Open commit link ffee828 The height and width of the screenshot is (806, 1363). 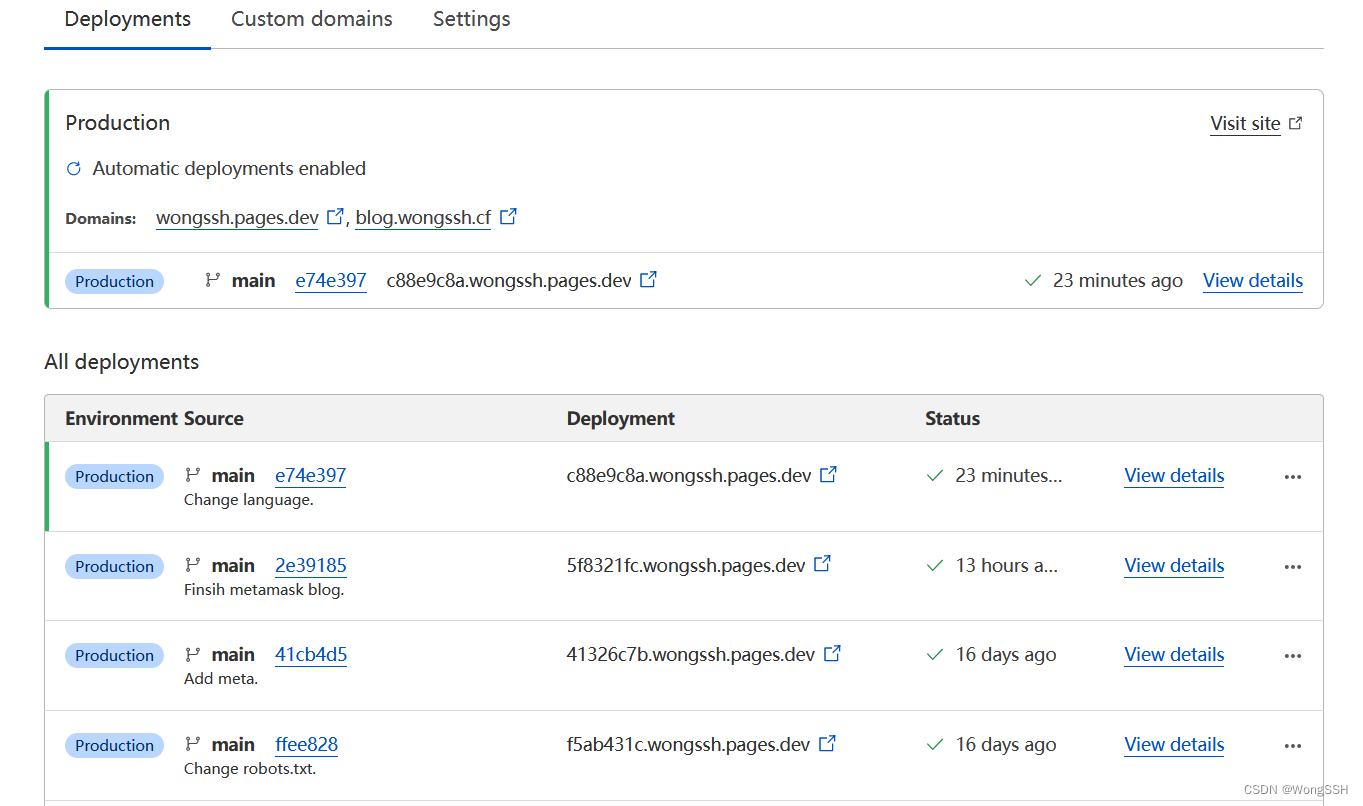click(306, 745)
